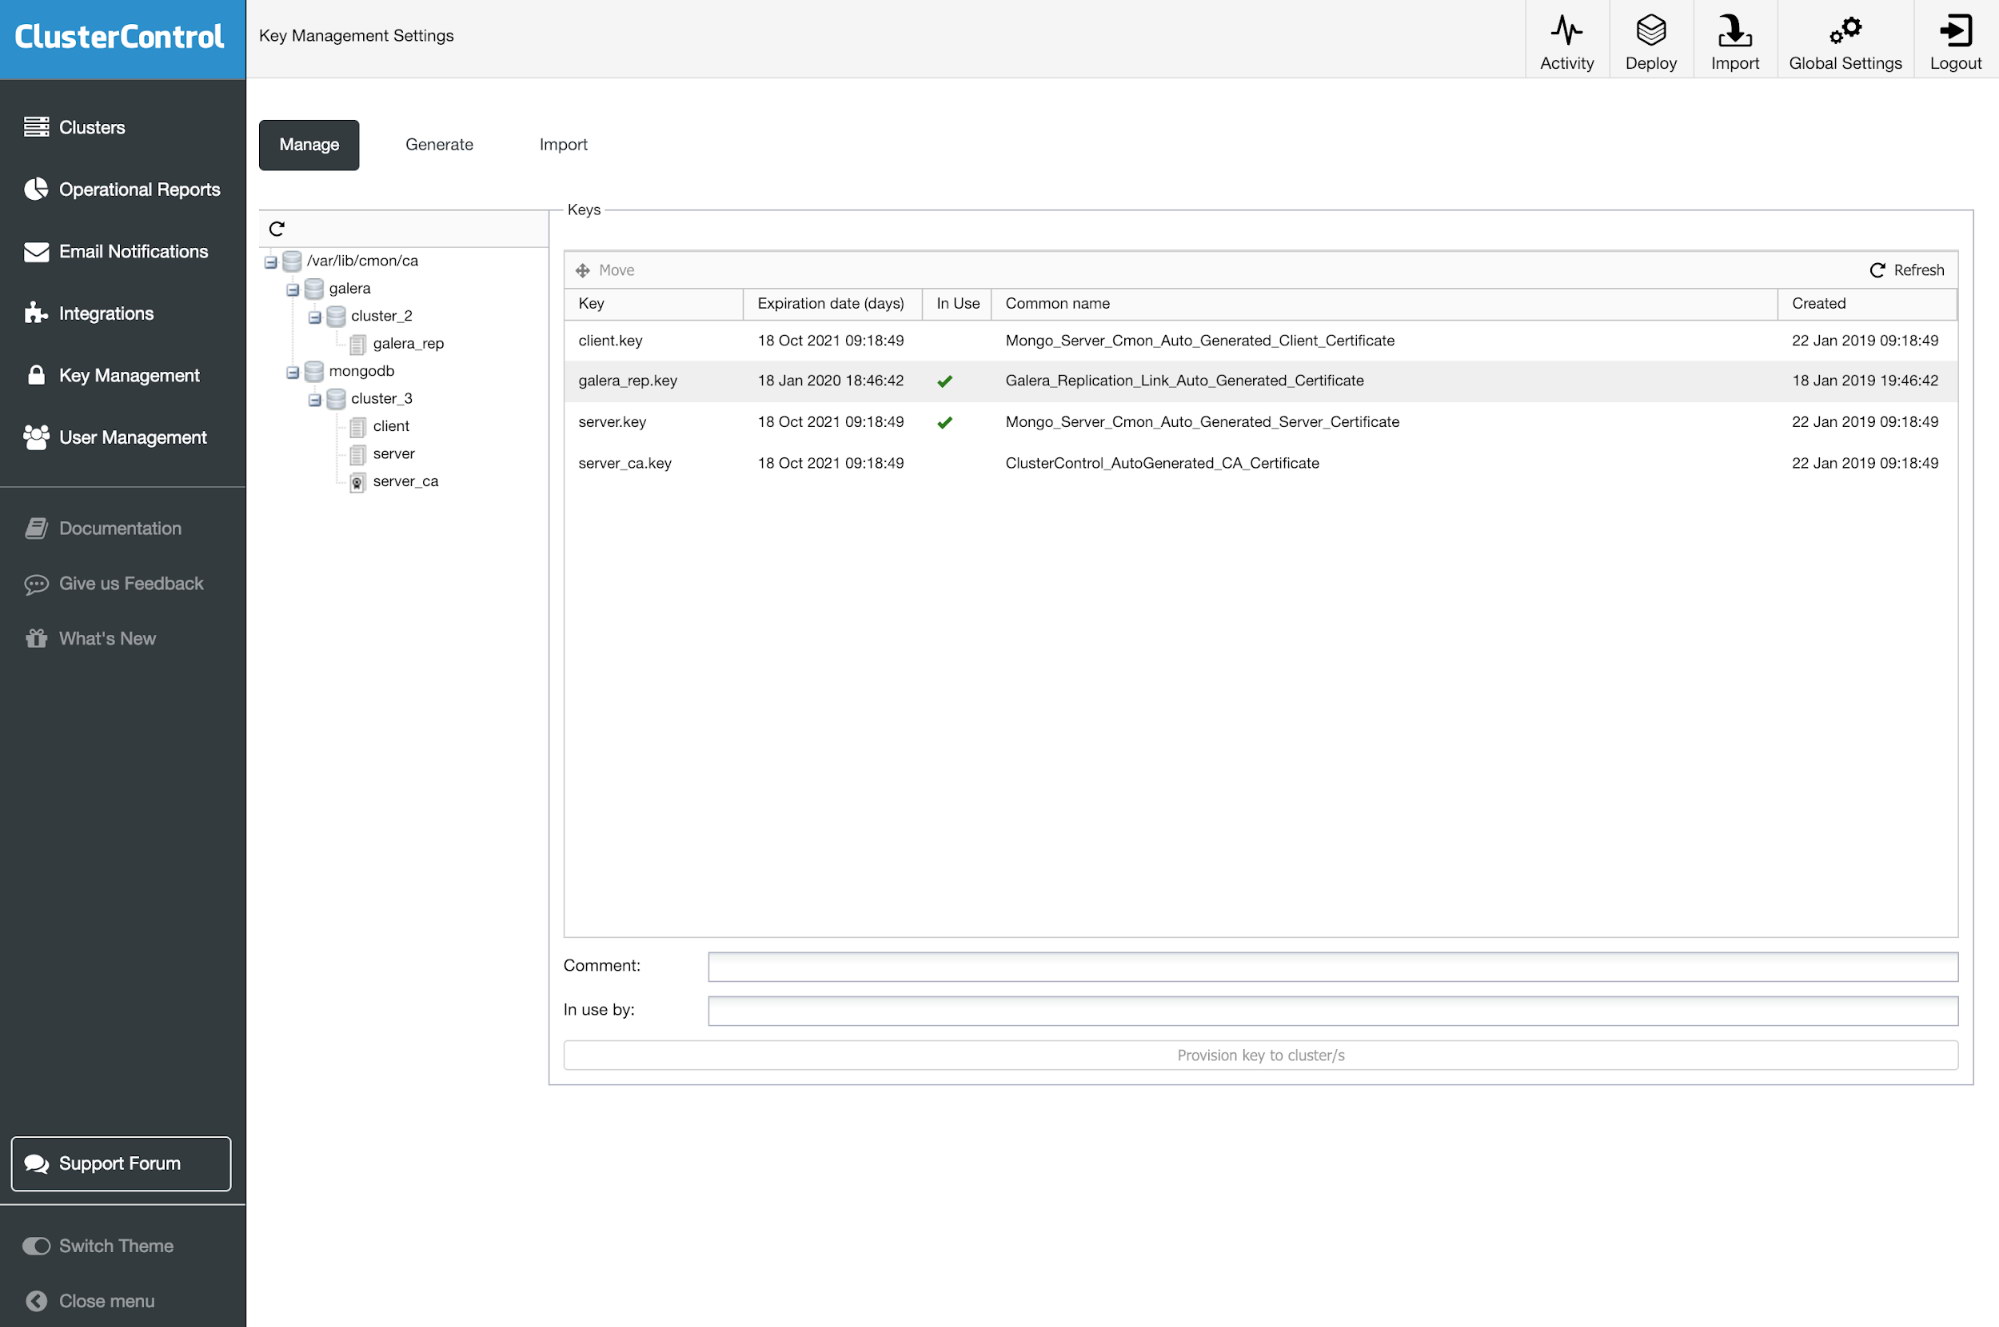Click the server_ca certificate icon in tree
The height and width of the screenshot is (1327, 1999).
[357, 482]
